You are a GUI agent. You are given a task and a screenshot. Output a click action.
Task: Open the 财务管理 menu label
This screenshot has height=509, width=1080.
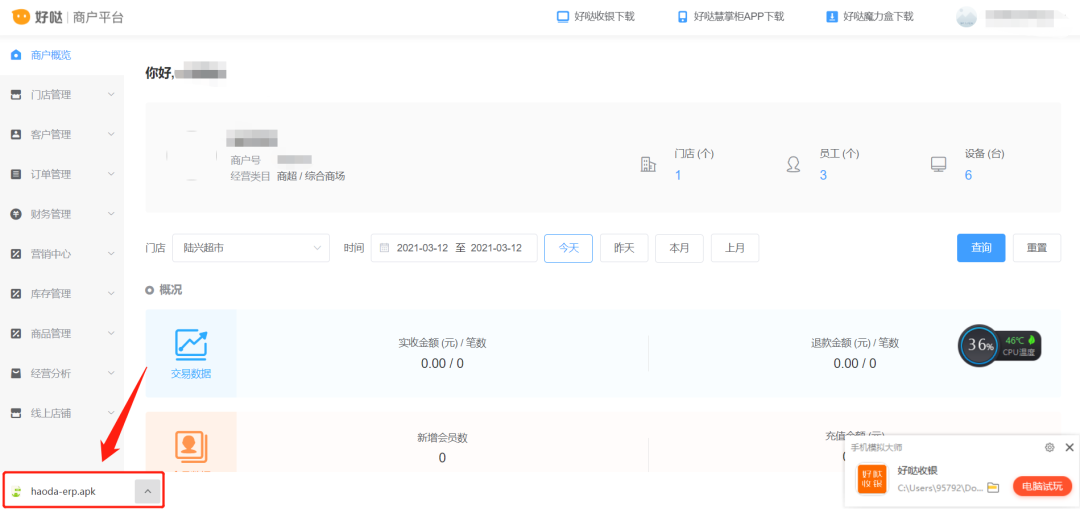tap(51, 214)
